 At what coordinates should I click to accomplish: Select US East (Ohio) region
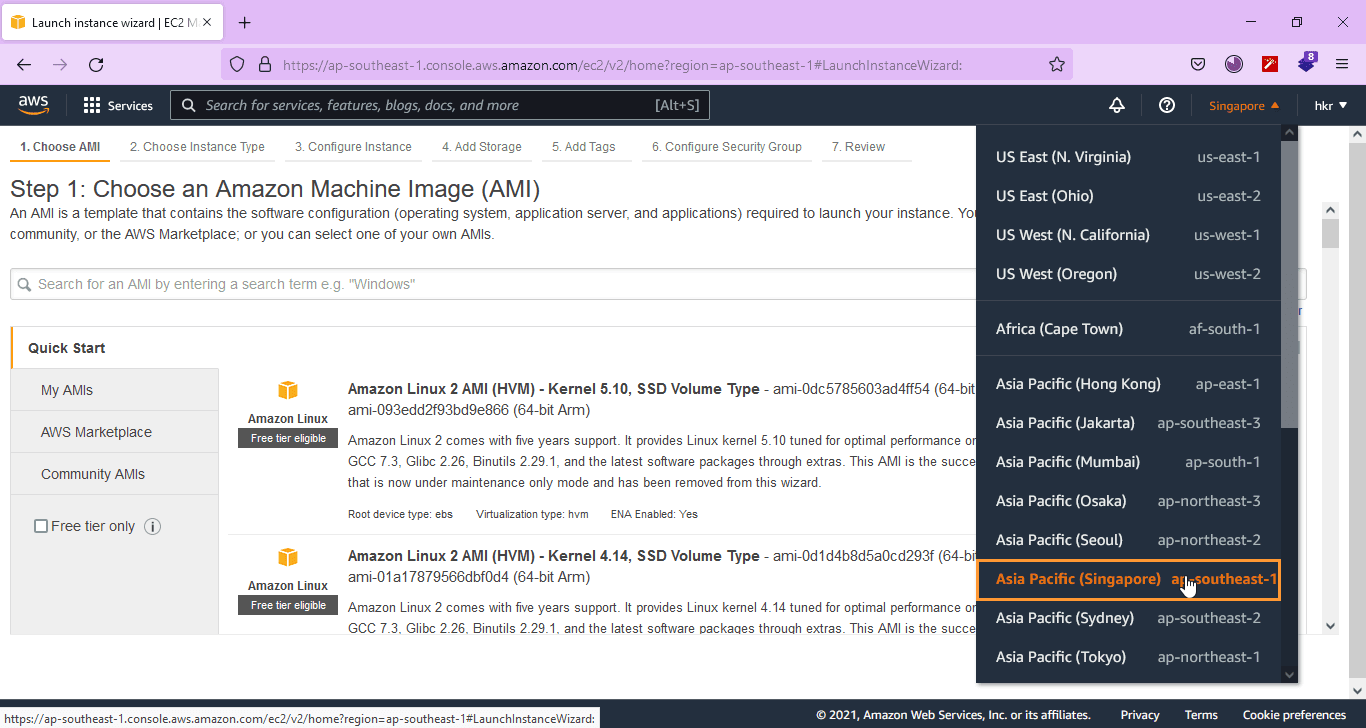(x=1128, y=196)
